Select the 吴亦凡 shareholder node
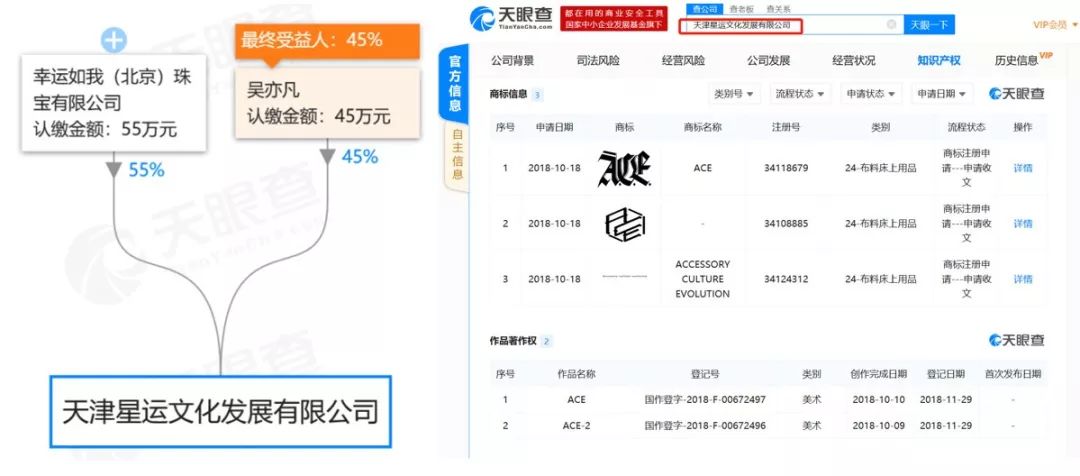 click(326, 102)
